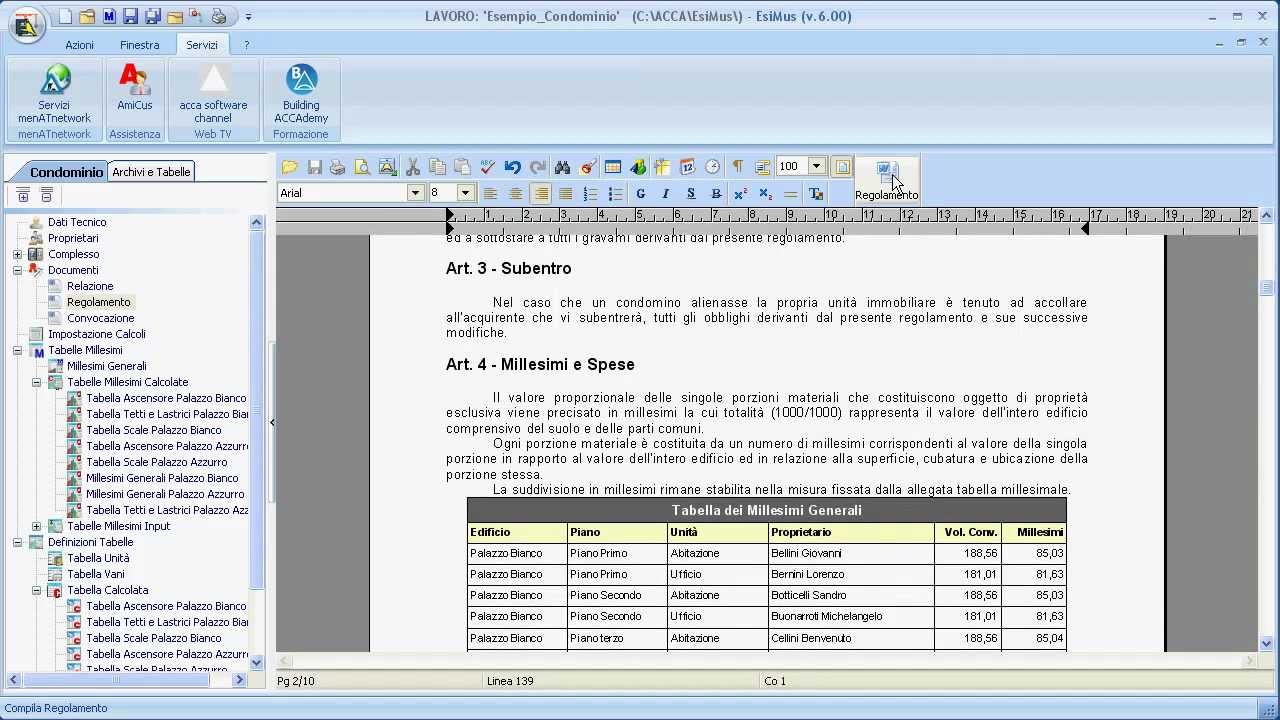Insert a table using the table icon
Screen dimensions: 1280x720
pos(613,167)
